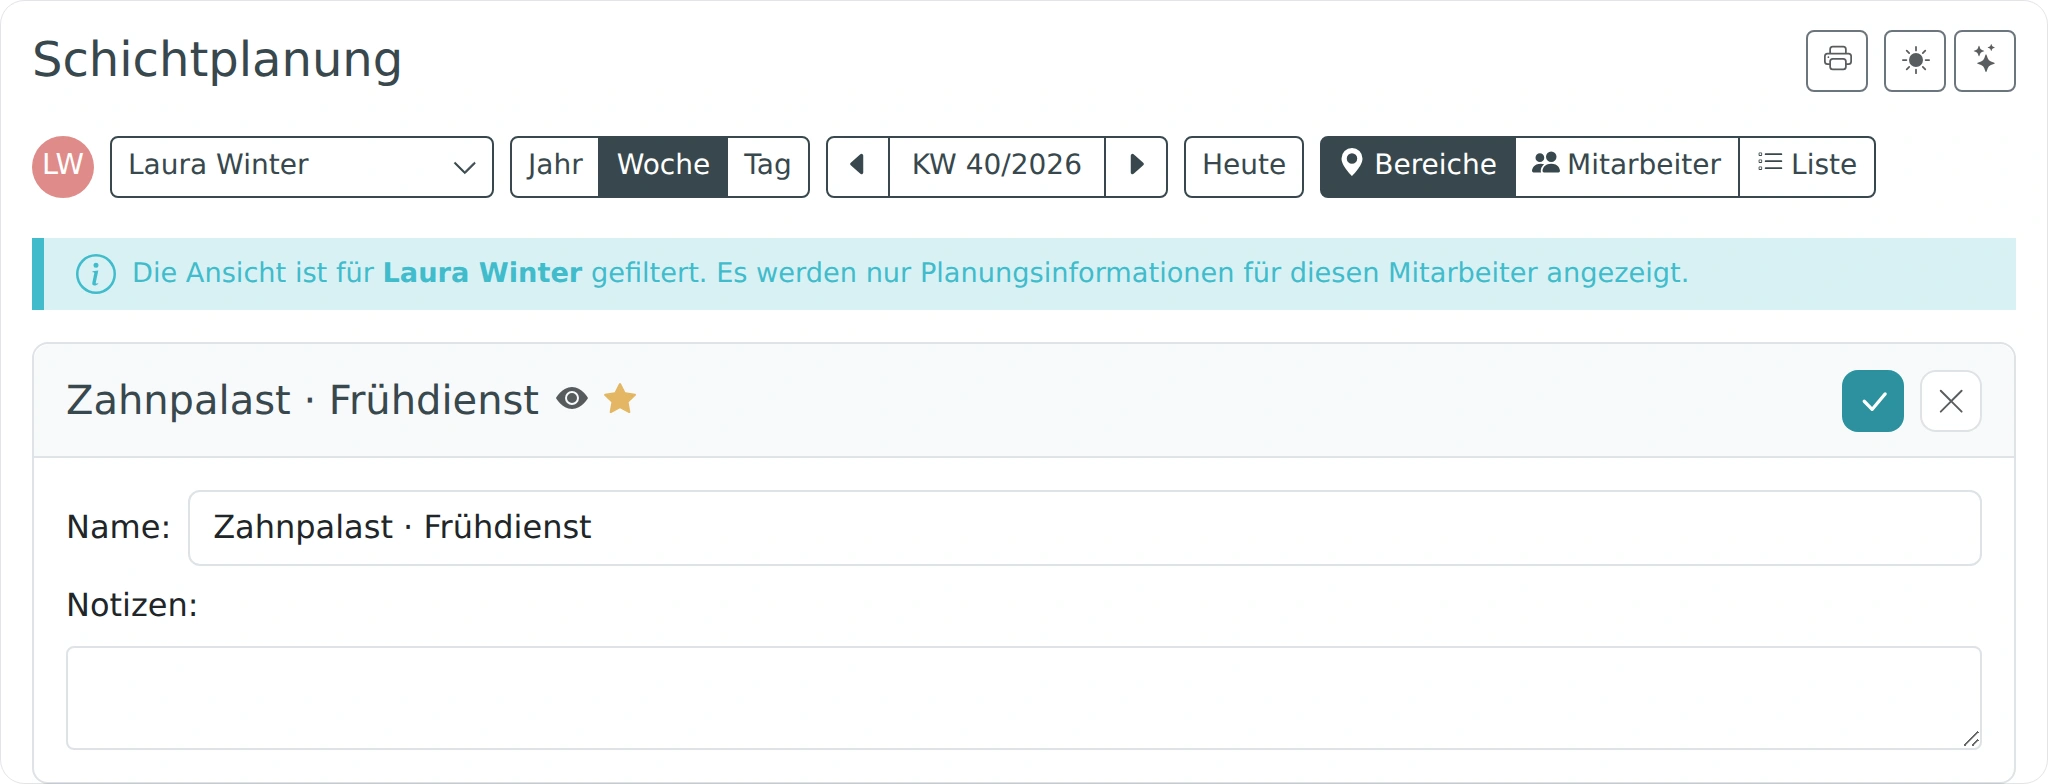Select the Liste view
Screen dimensions: 2048x784
[x=1807, y=167]
